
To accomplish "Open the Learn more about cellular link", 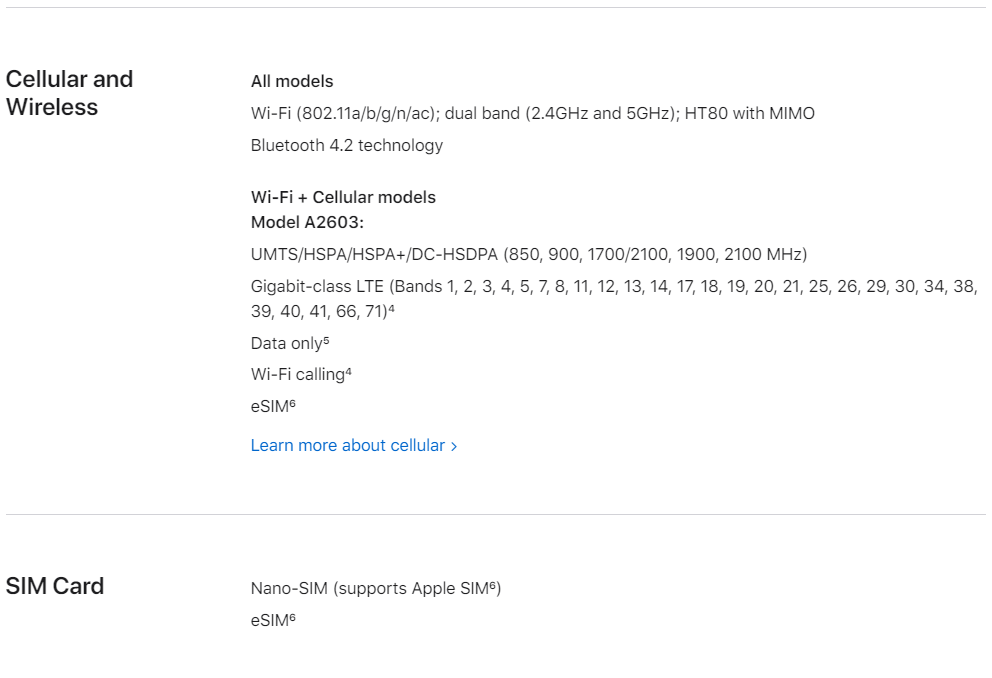I will [354, 445].
